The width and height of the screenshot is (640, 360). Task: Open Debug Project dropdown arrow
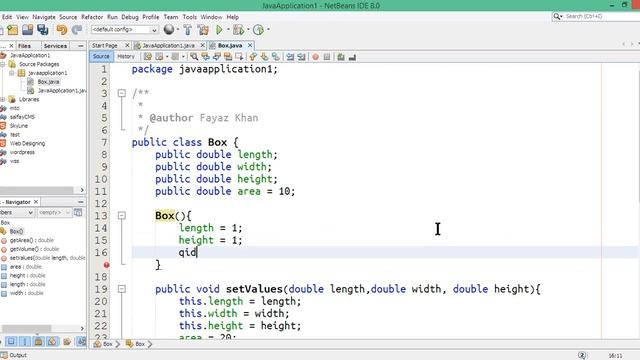coord(248,29)
